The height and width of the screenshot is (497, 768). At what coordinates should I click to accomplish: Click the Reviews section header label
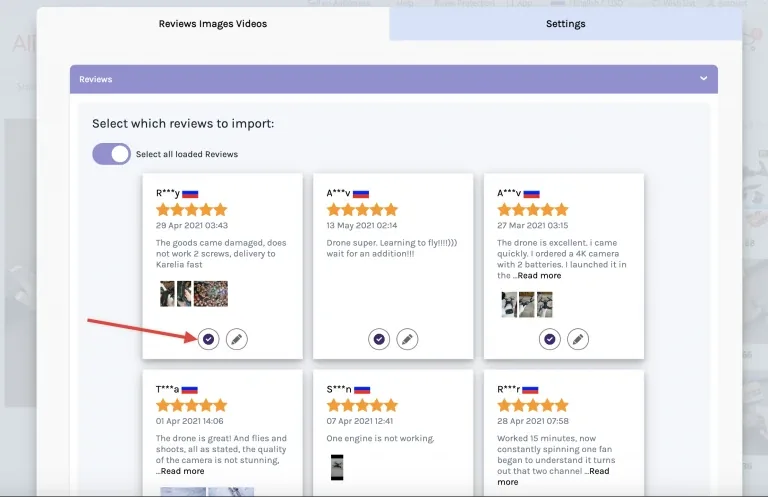pyautogui.click(x=96, y=79)
